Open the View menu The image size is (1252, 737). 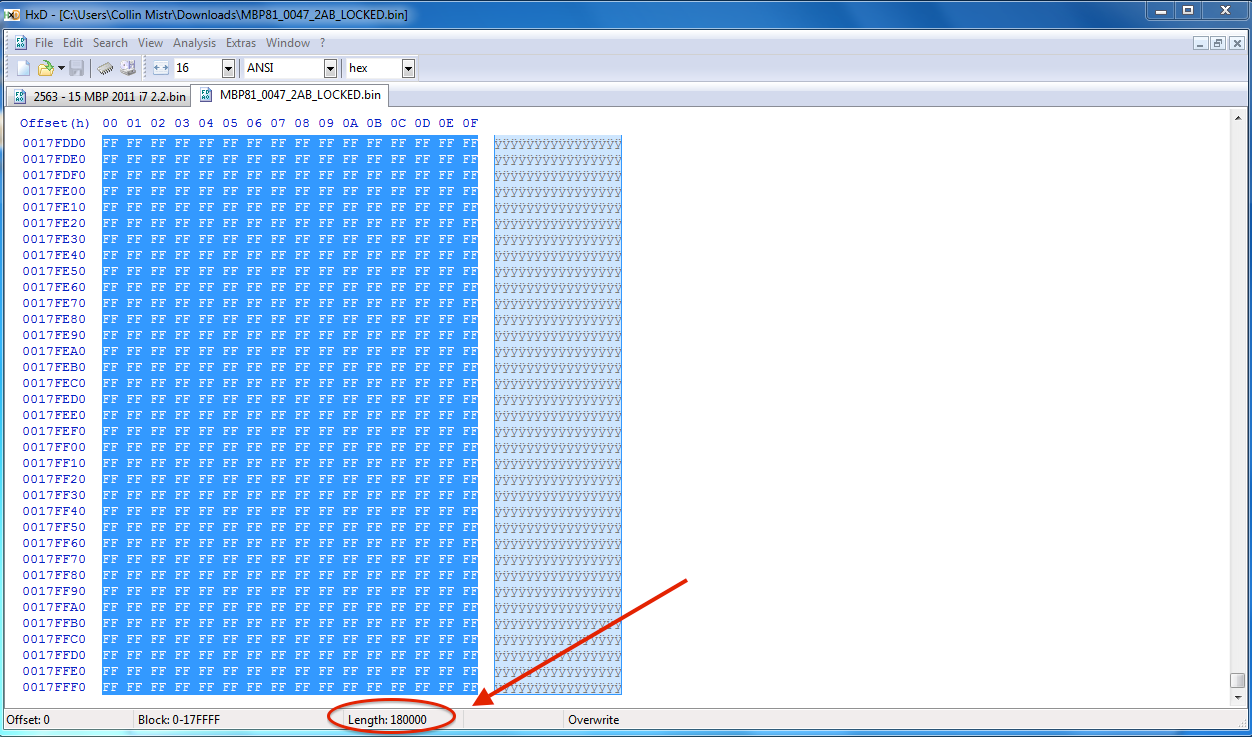click(150, 43)
